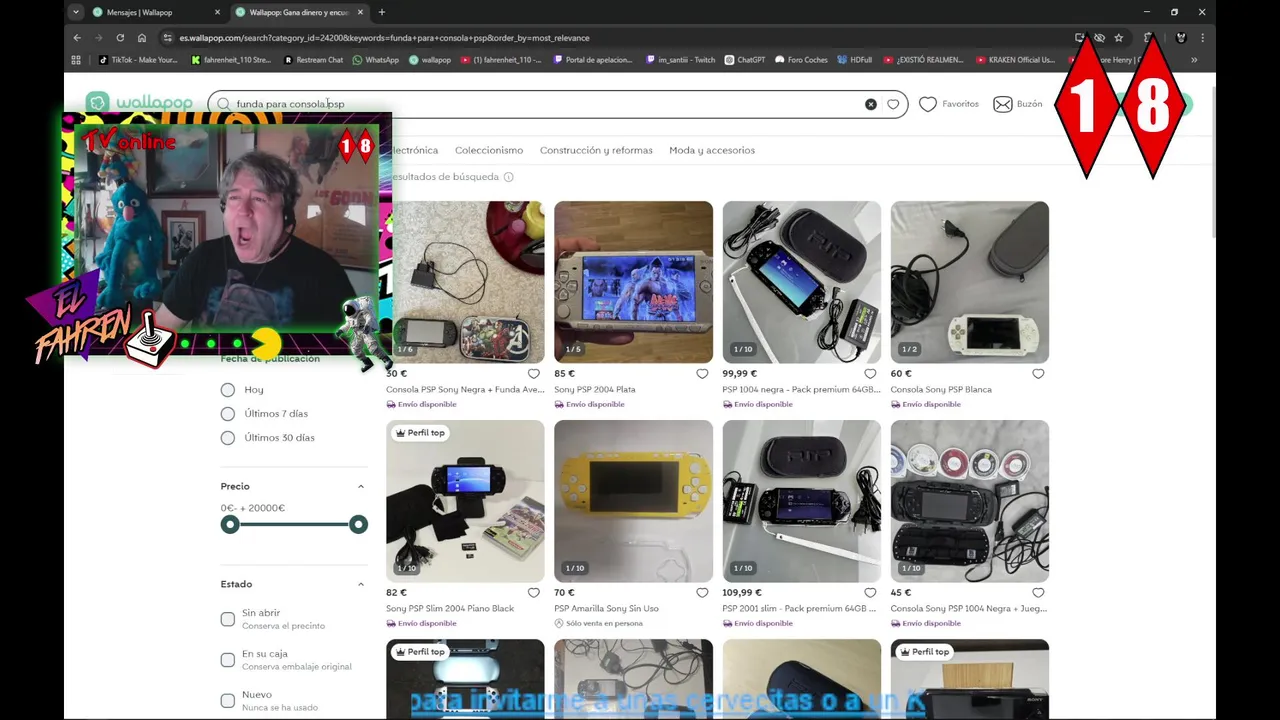Open the Consola Sony PSP Blanca photo
The image size is (1280, 720).
pyautogui.click(x=970, y=282)
